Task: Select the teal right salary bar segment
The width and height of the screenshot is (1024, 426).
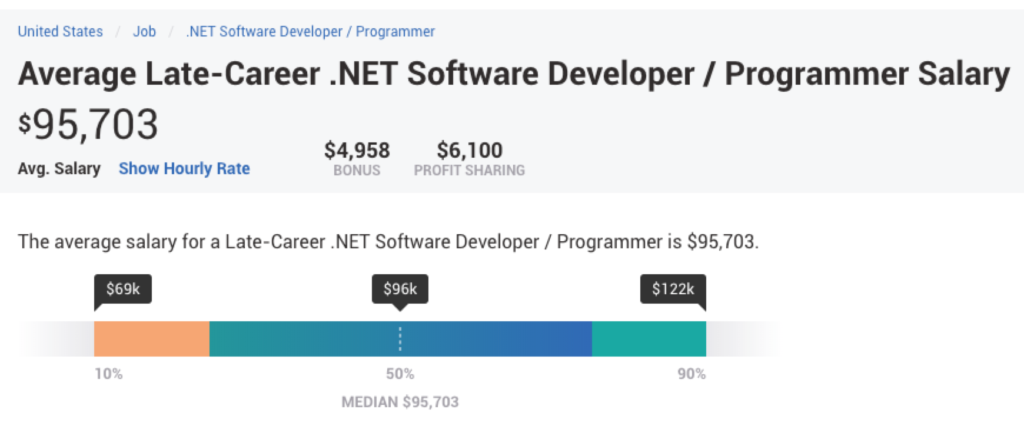Action: 649,339
